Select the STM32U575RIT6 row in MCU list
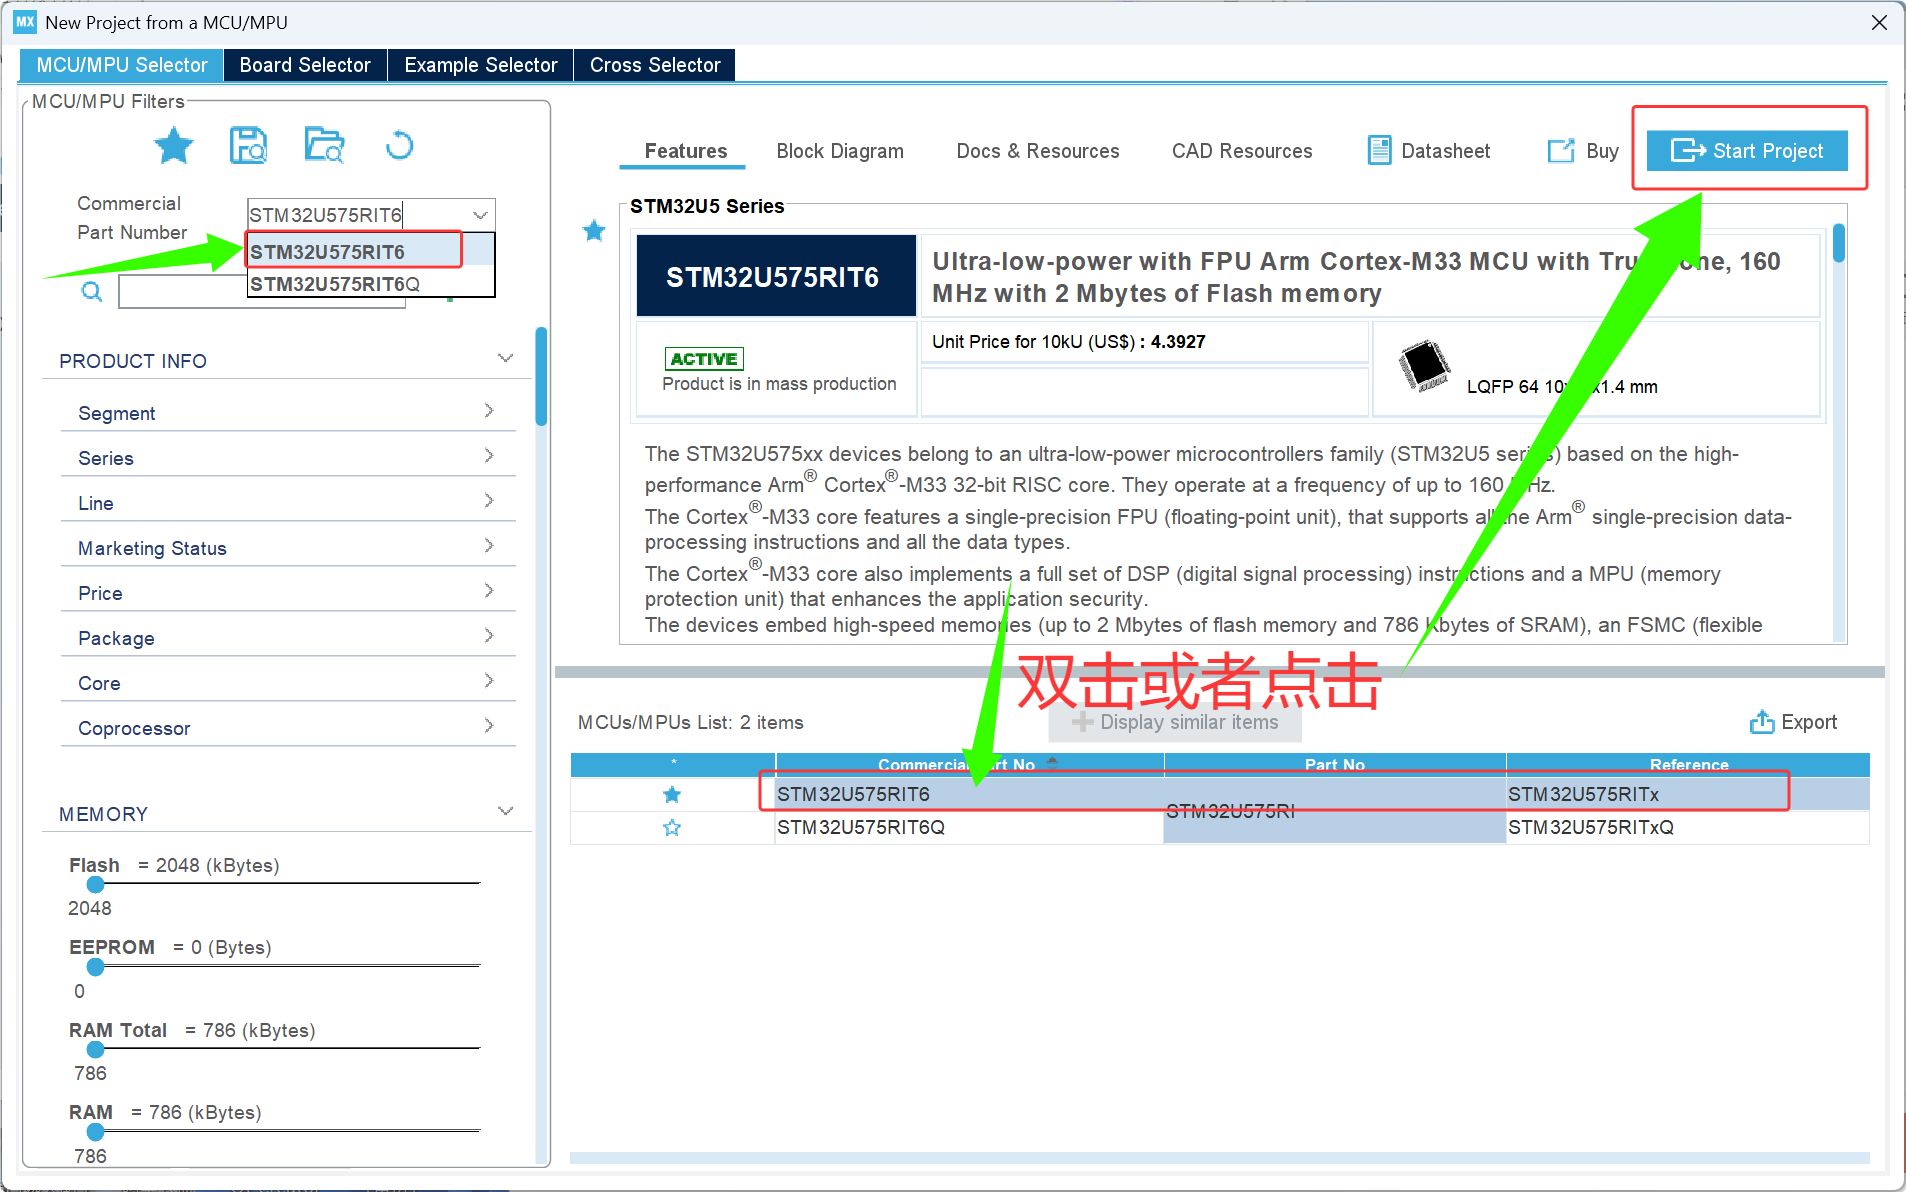Viewport: 1906px width, 1192px height. [1219, 794]
